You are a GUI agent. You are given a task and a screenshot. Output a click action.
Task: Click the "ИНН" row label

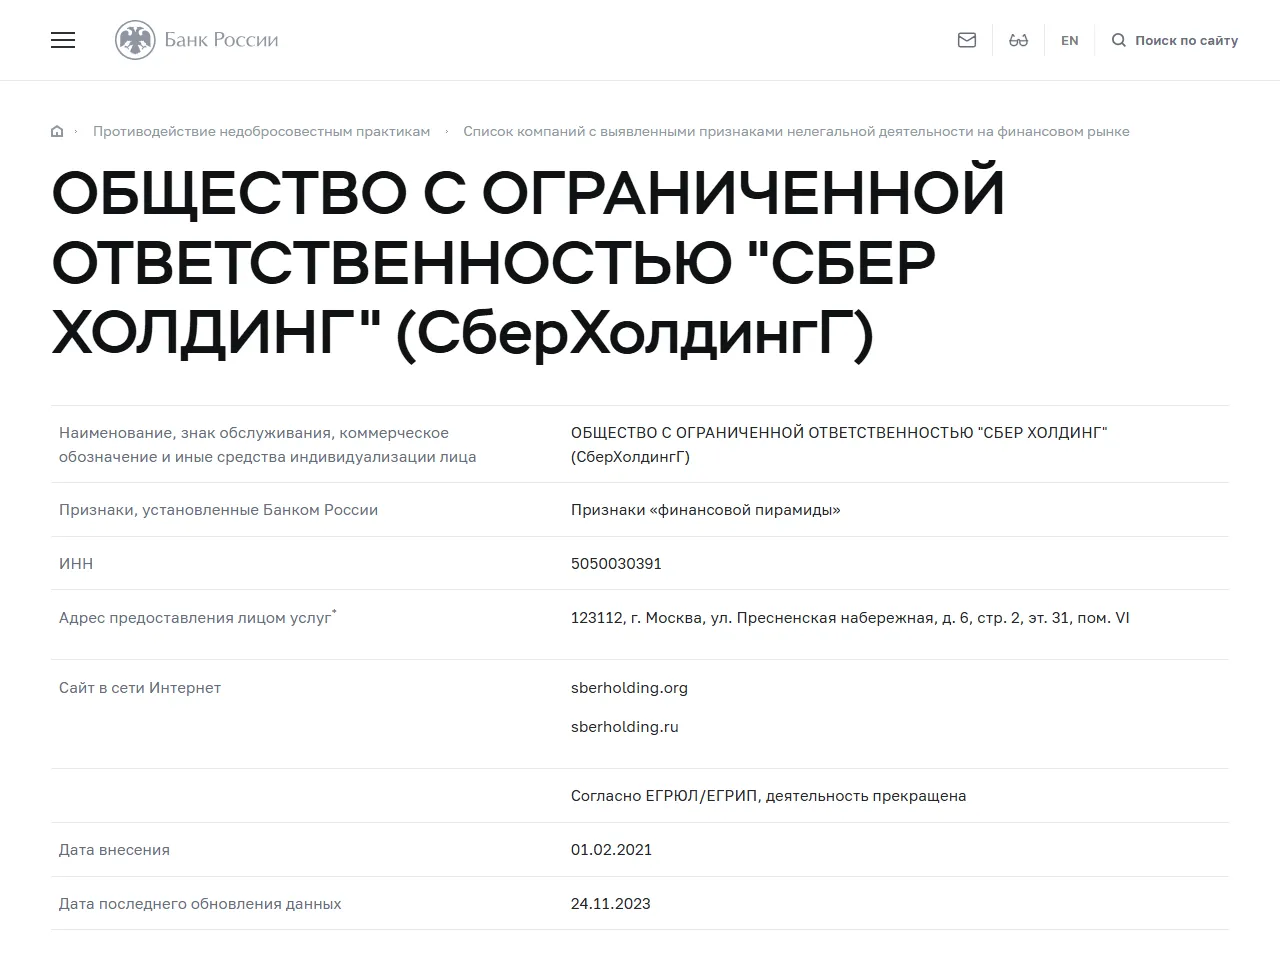(x=76, y=563)
